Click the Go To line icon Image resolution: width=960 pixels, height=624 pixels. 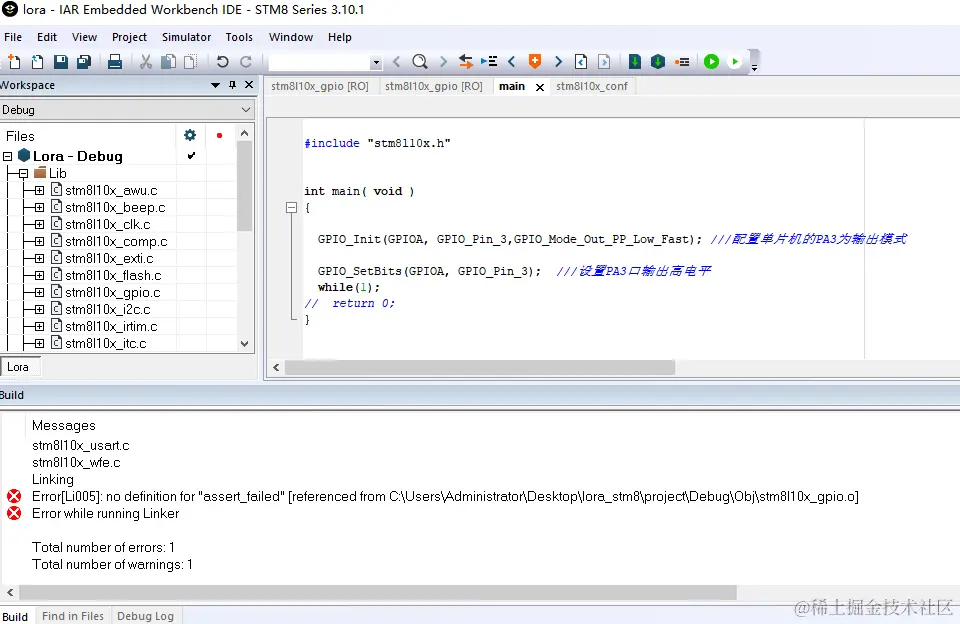coord(489,61)
